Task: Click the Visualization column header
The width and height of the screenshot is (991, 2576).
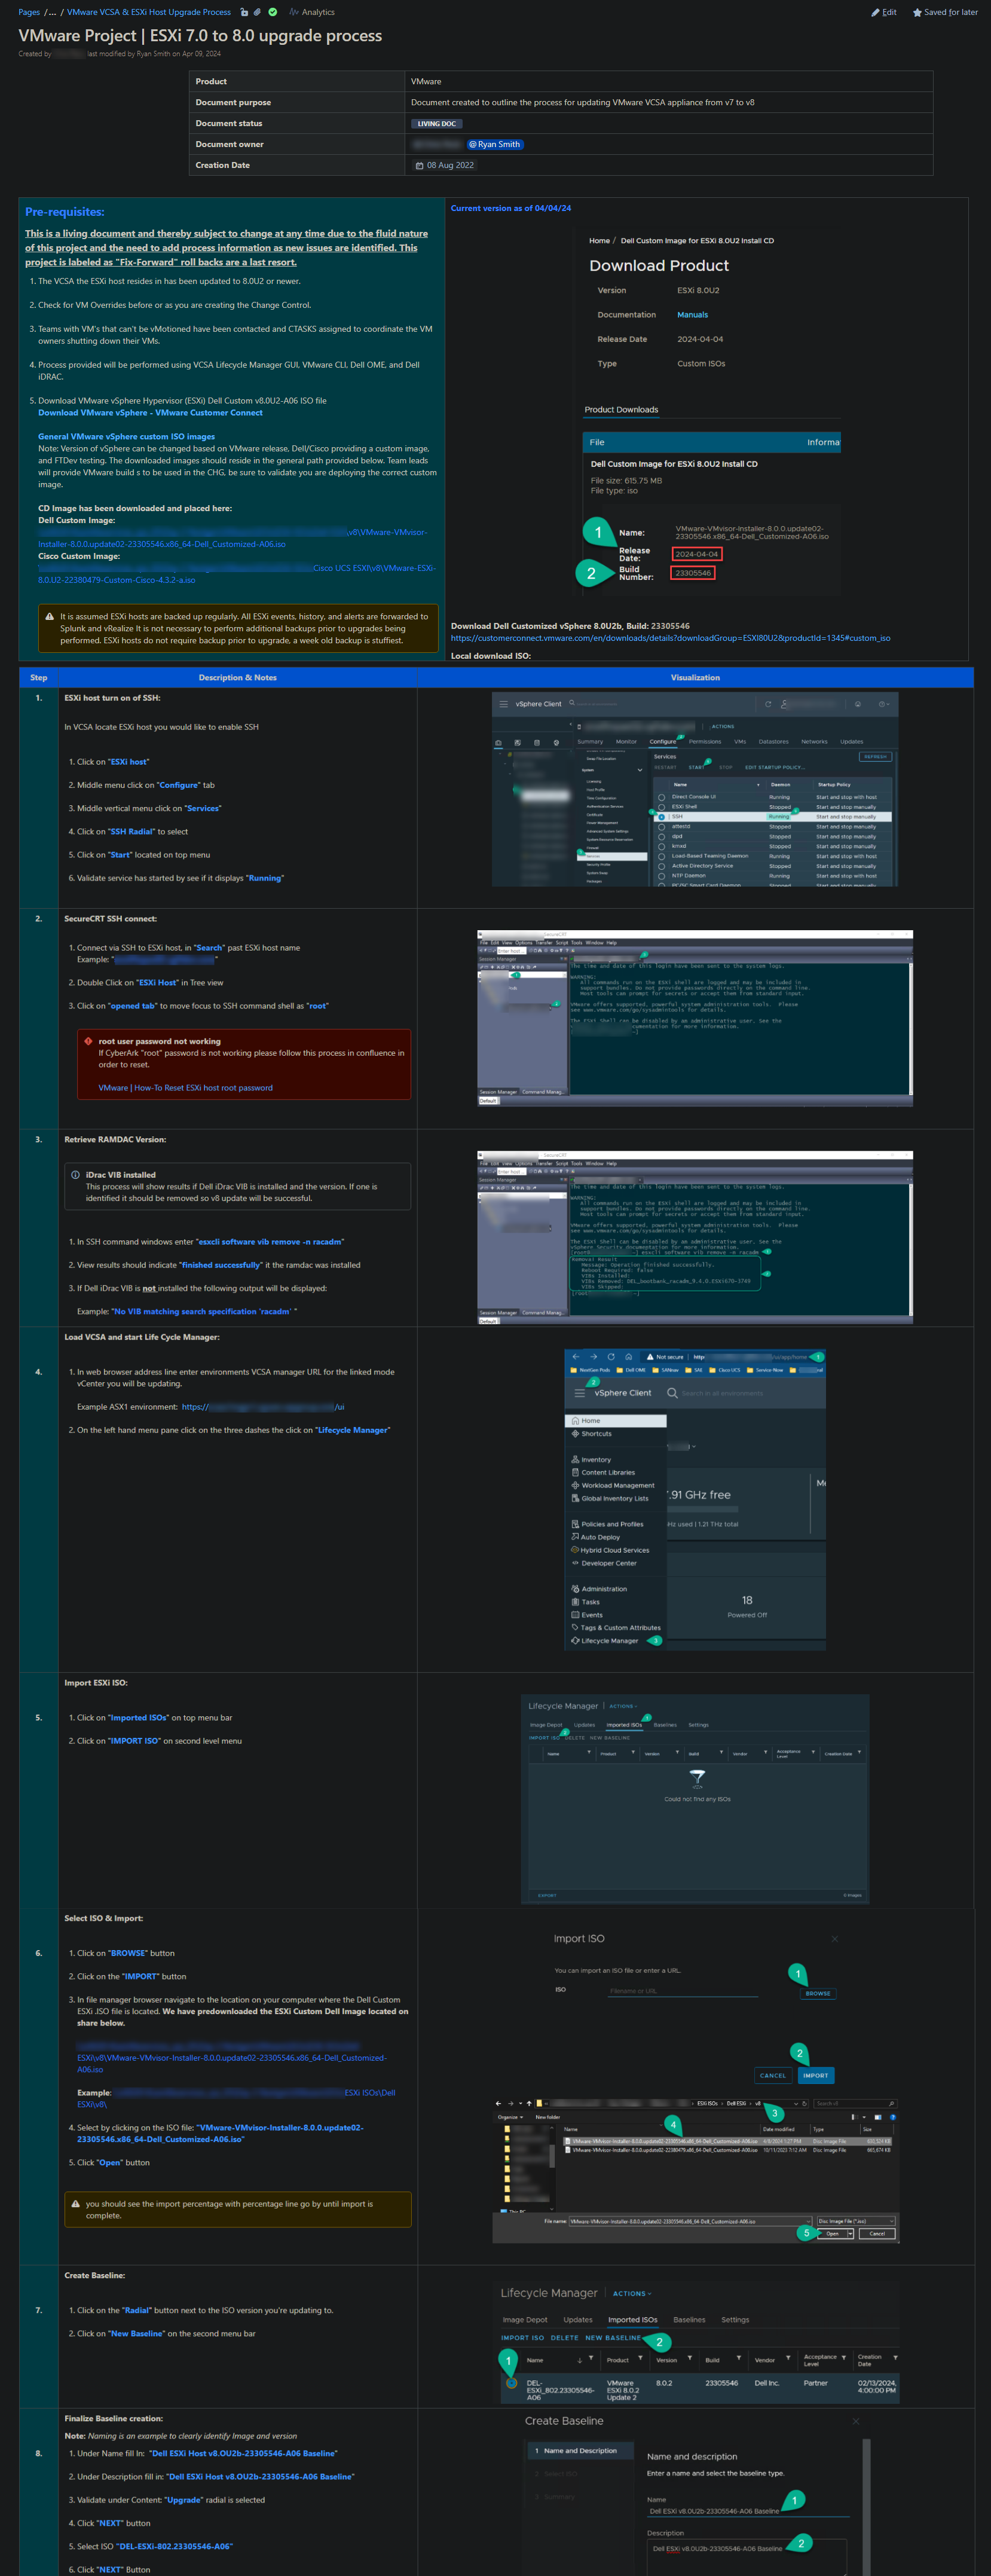Action: (695, 678)
